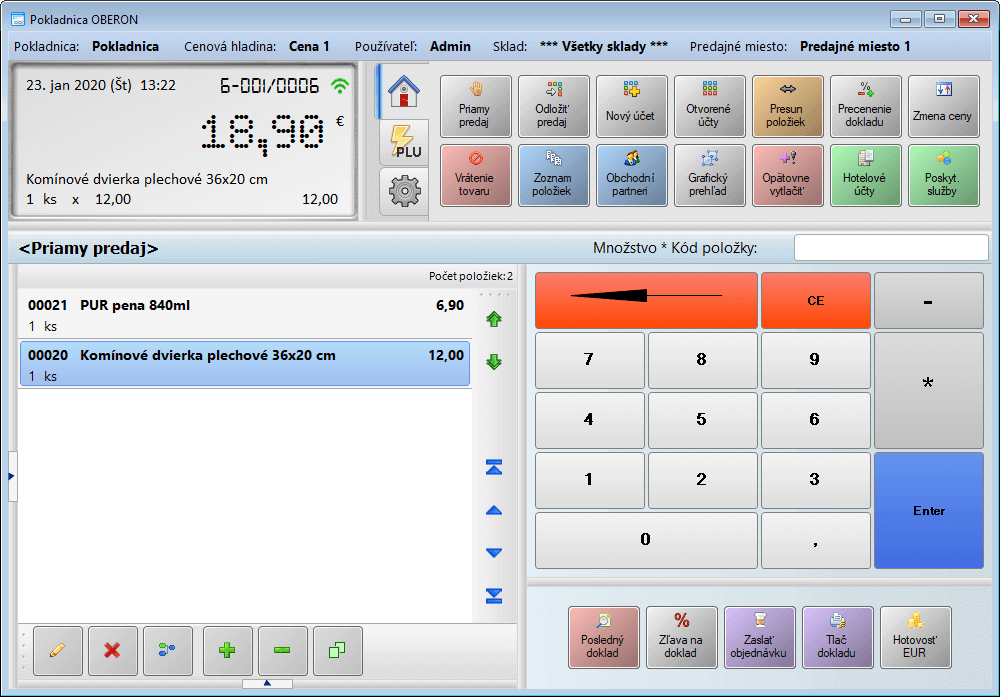Open the settings gear tab

[403, 191]
